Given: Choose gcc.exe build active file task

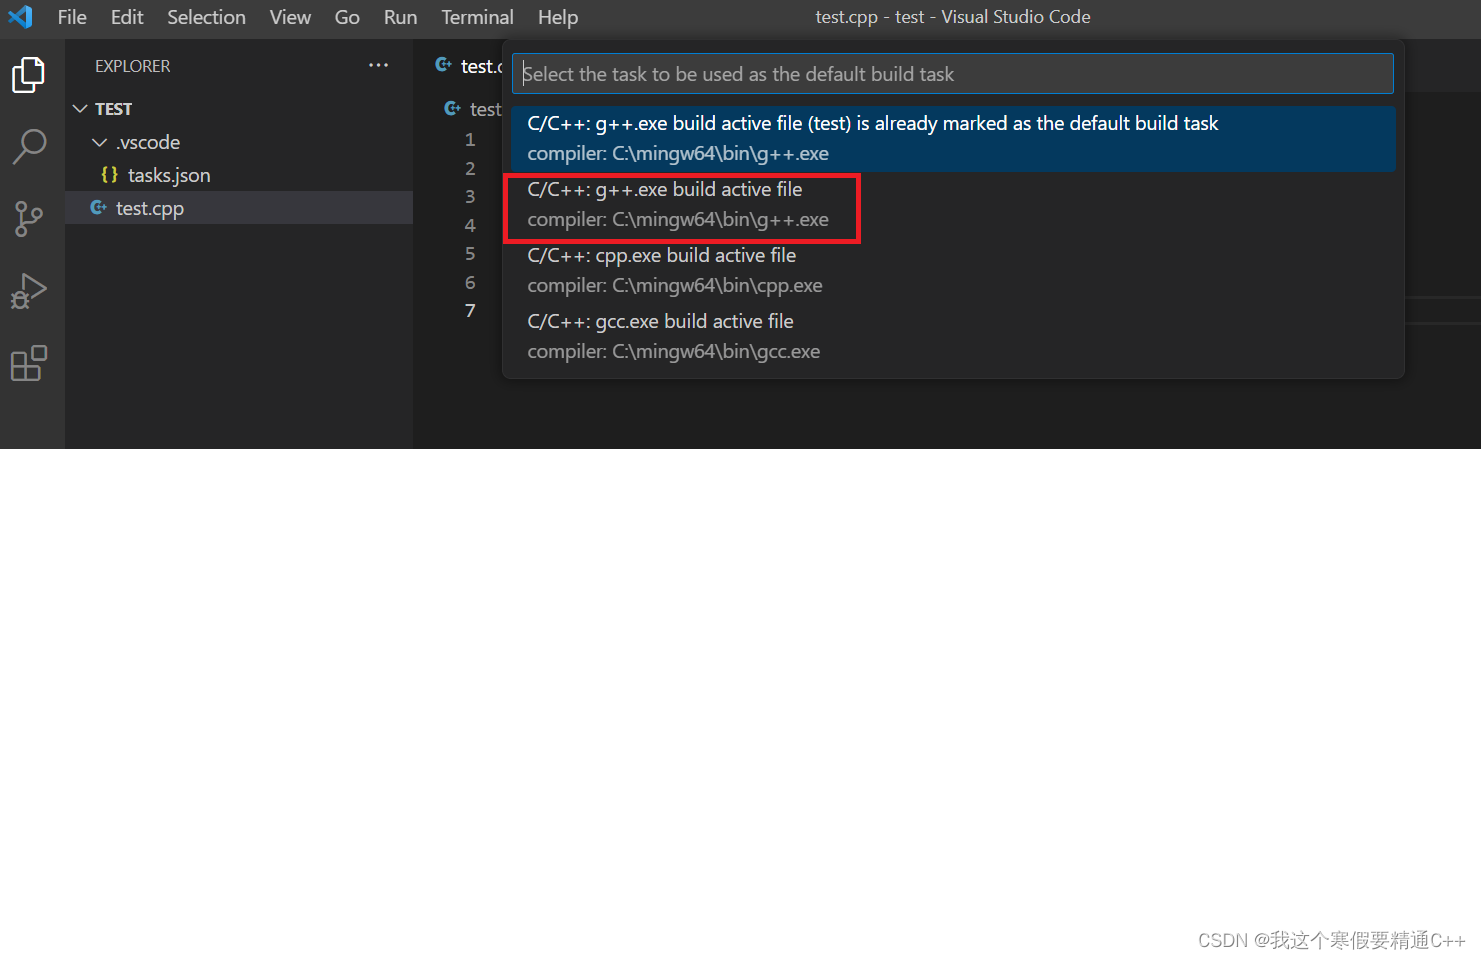Looking at the screenshot, I should pos(954,336).
